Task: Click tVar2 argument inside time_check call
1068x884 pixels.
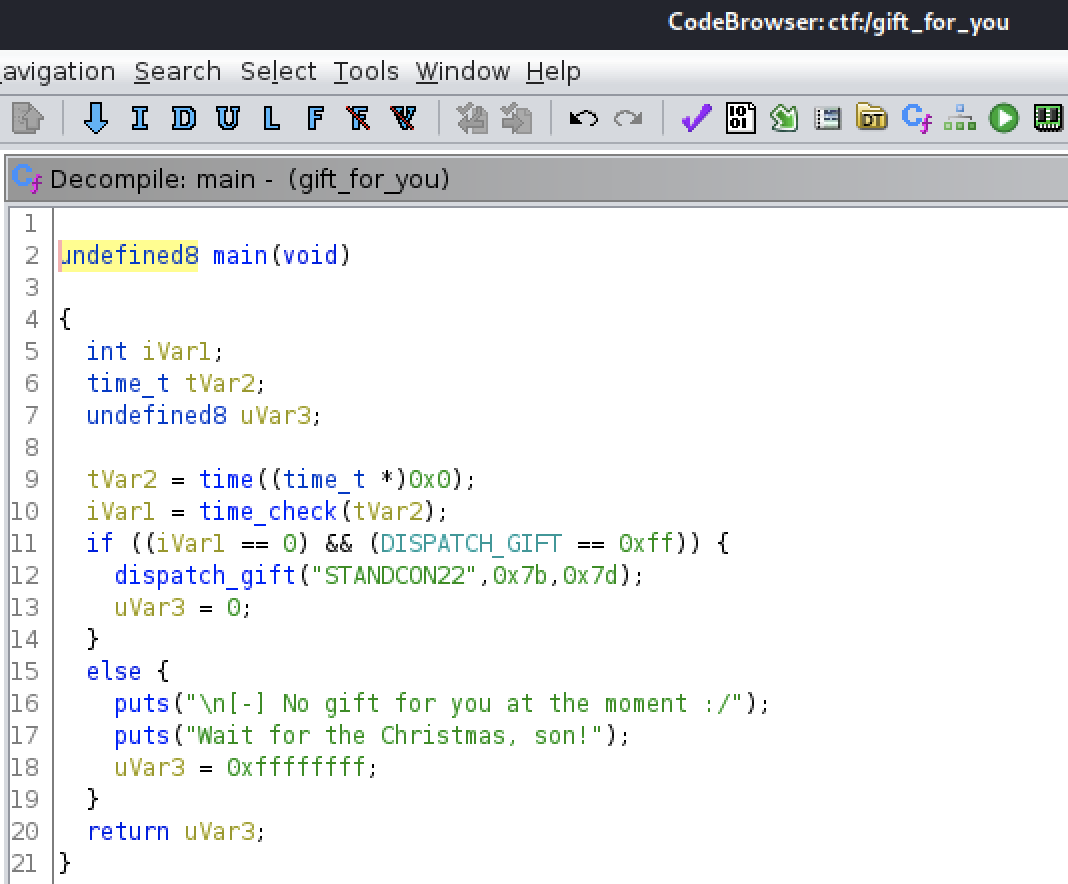Action: (387, 511)
